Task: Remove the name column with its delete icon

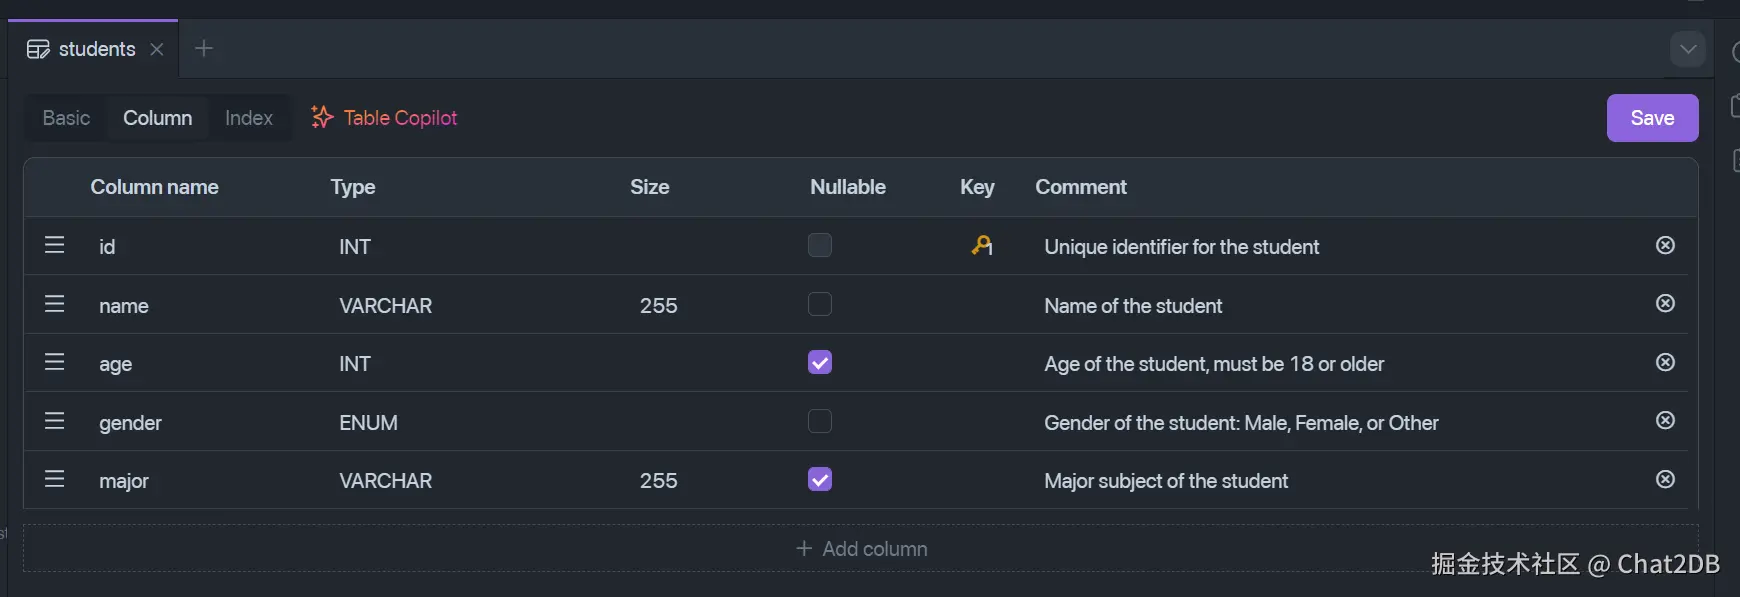Action: [1665, 303]
